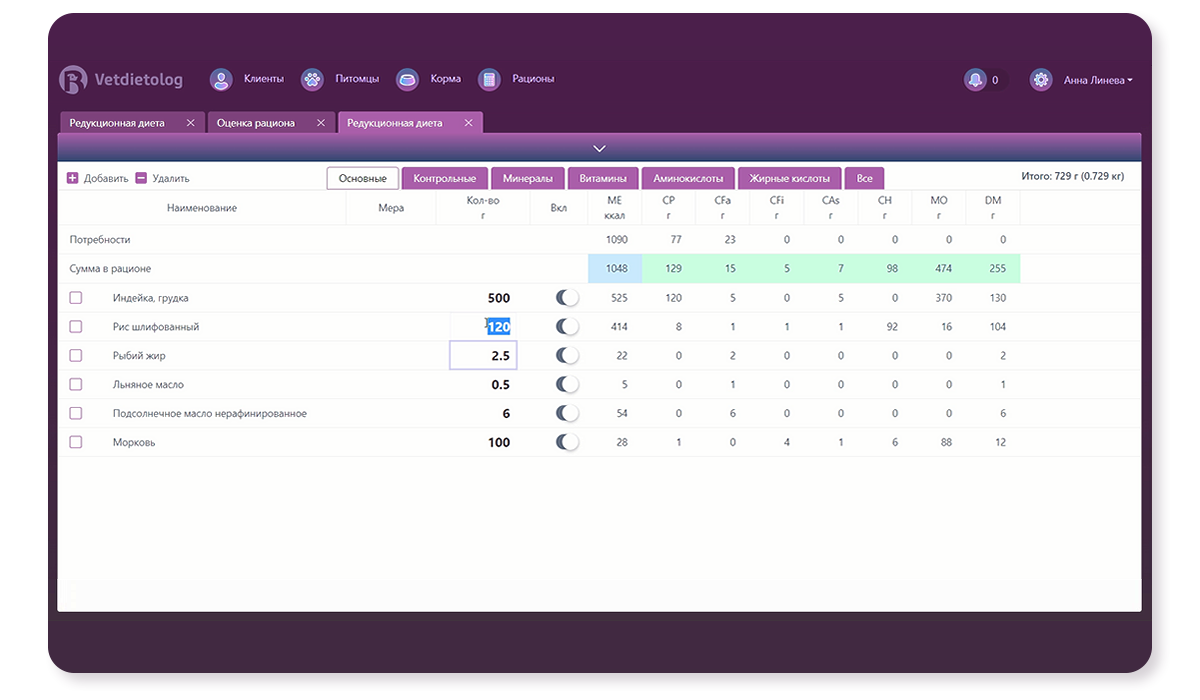Click the notifications bell icon

(975, 80)
